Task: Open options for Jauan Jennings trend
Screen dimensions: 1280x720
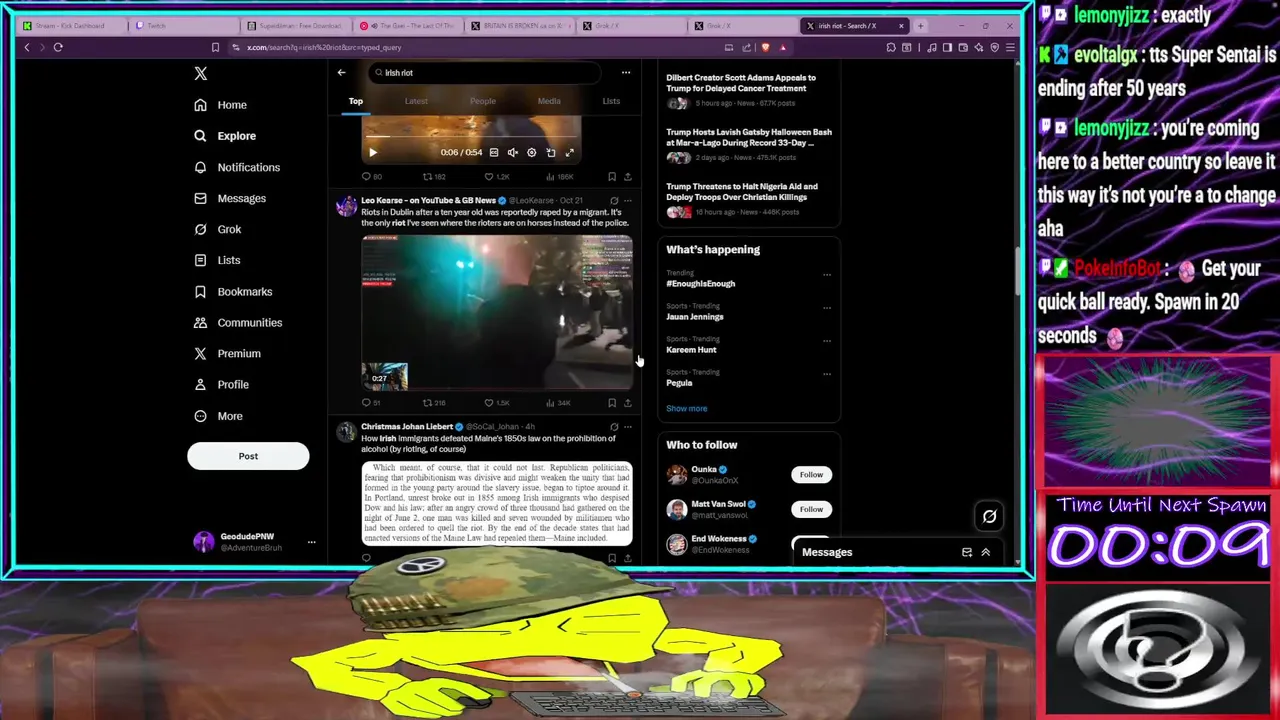Action: 827,308
